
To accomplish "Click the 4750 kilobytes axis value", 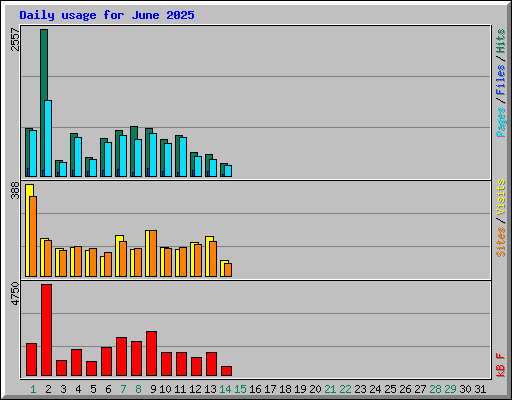I will pos(15,294).
